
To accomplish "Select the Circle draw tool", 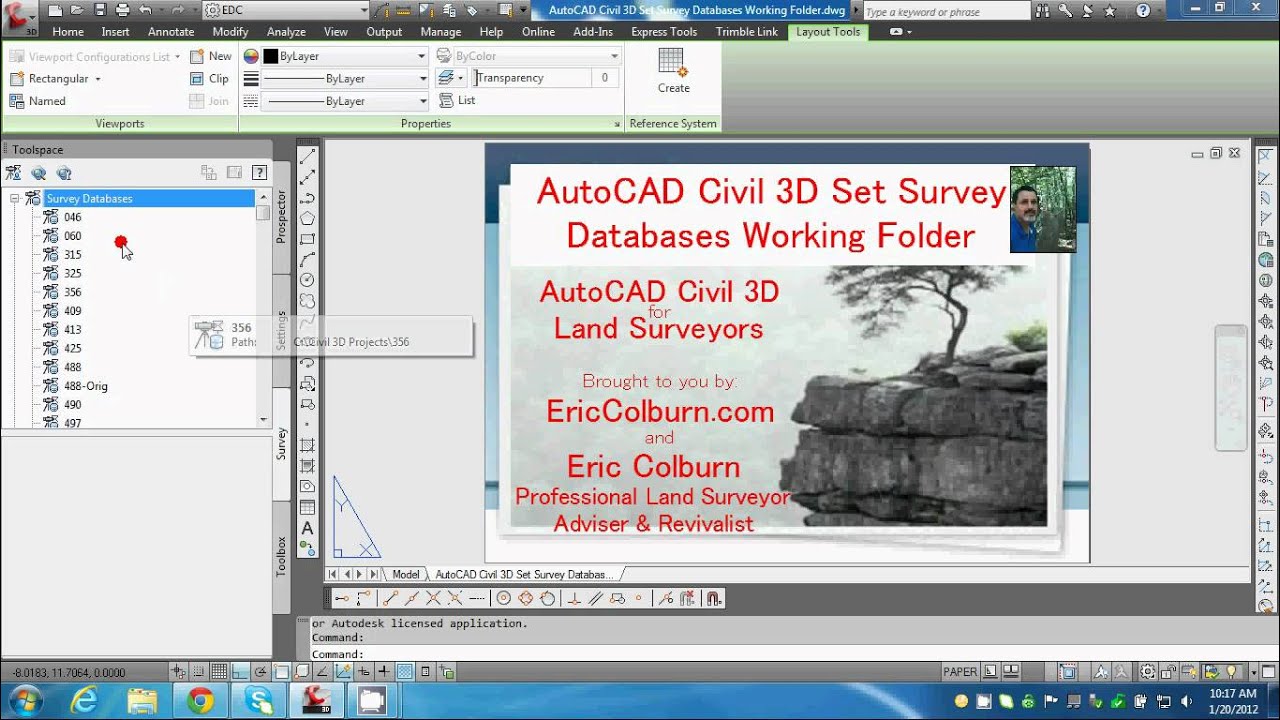I will point(308,279).
